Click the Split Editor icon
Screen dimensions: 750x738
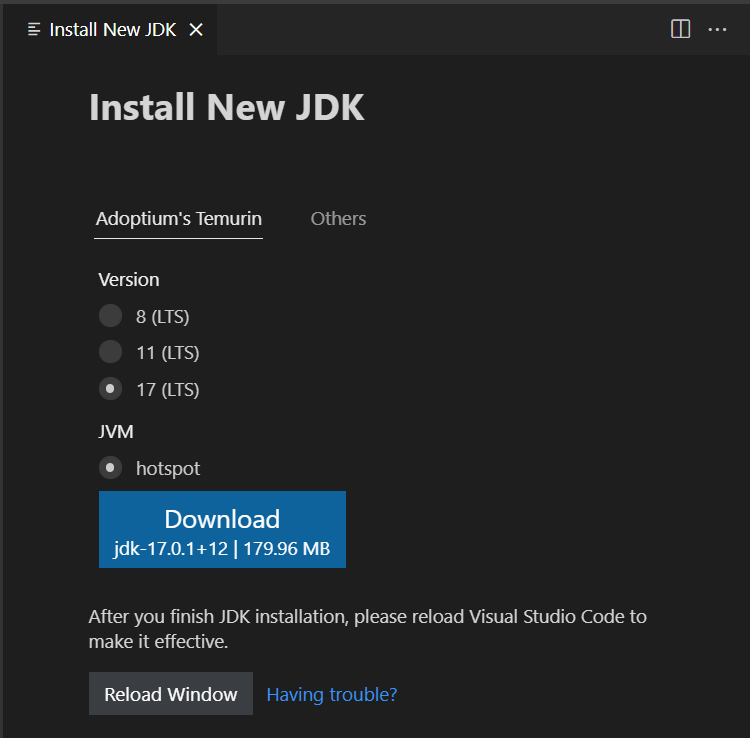click(680, 30)
